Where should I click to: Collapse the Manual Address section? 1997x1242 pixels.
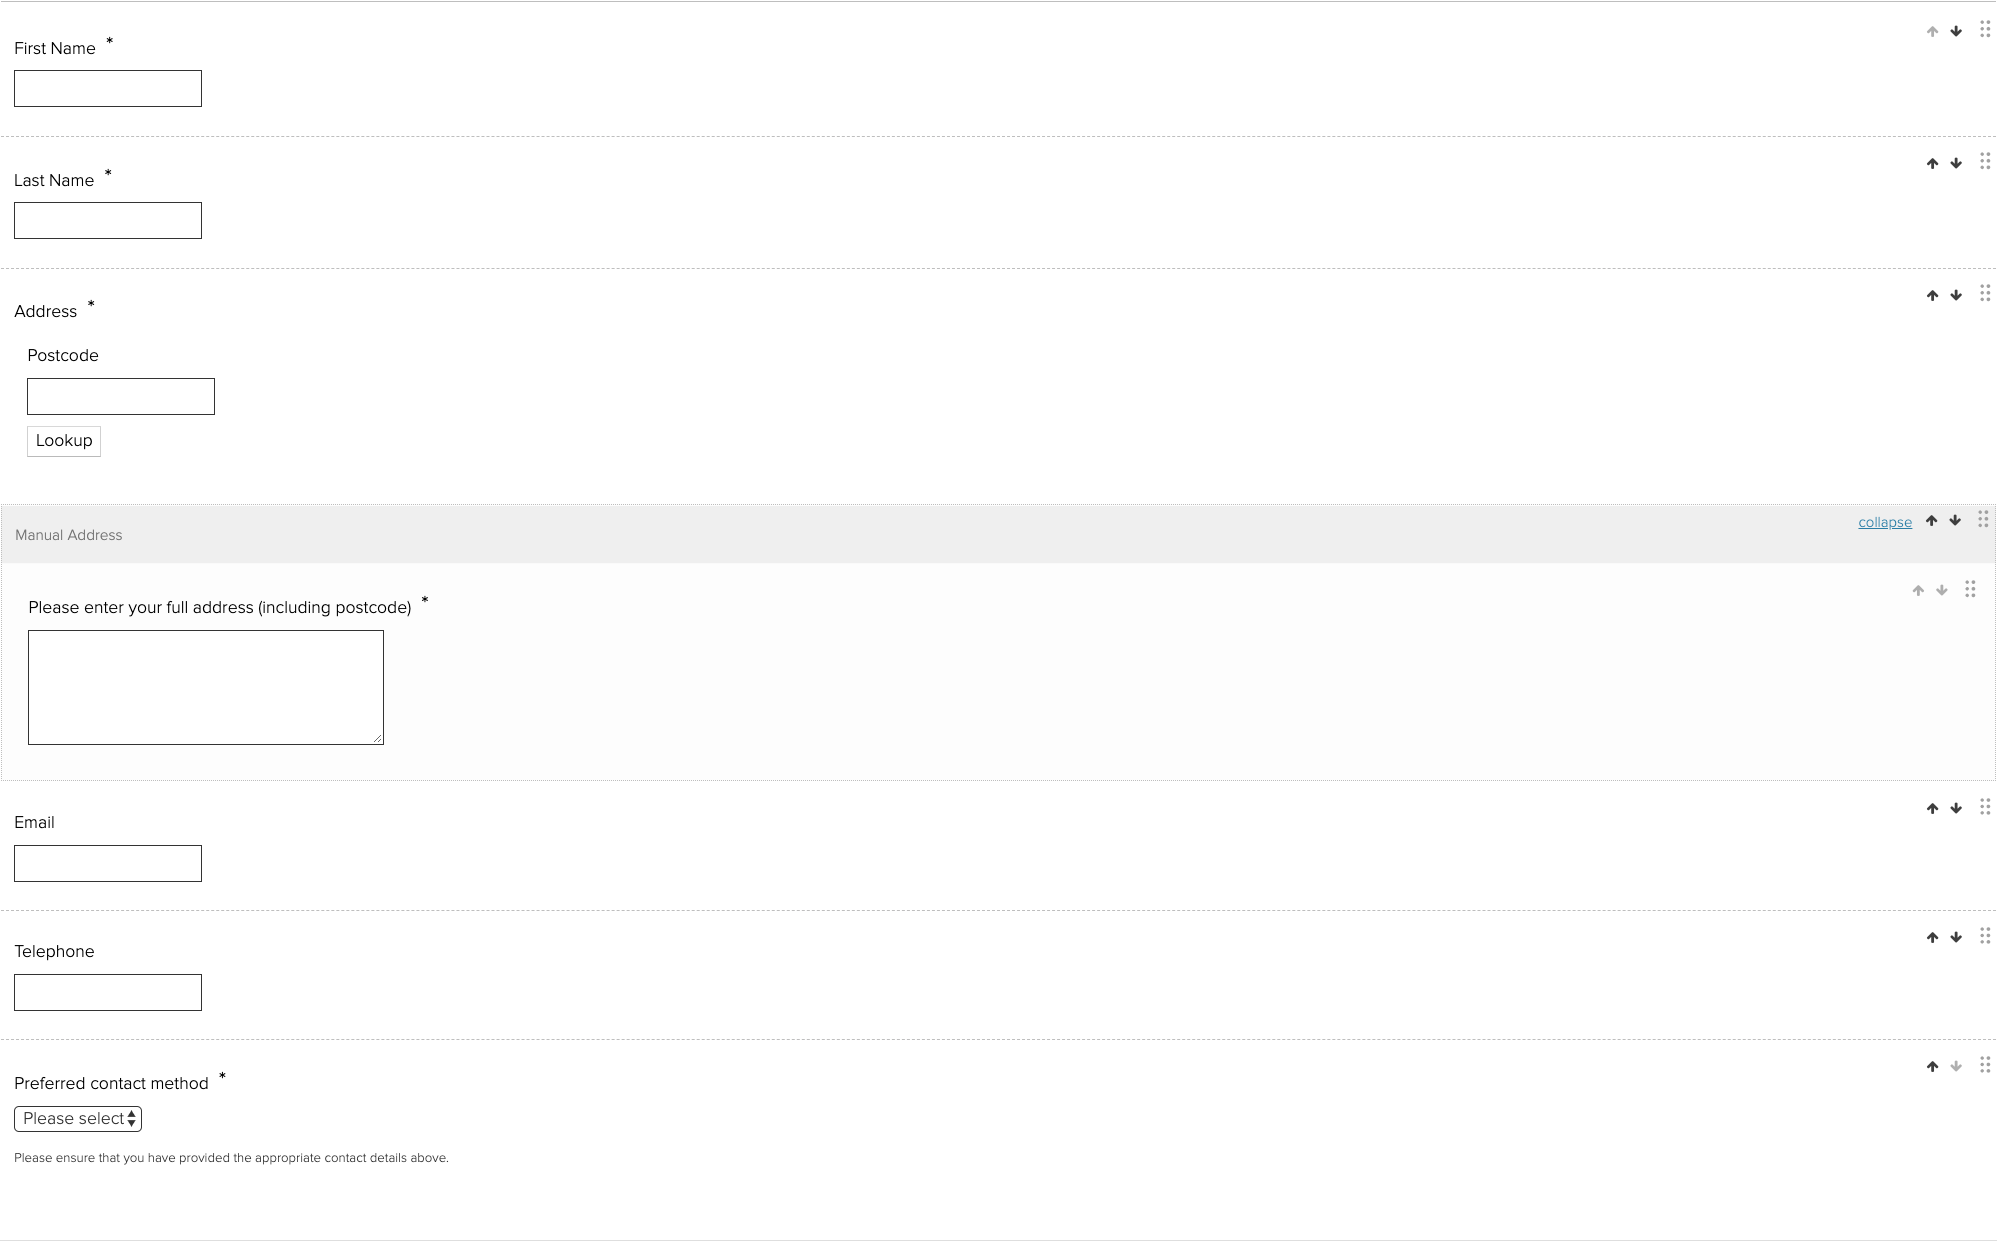click(1884, 523)
